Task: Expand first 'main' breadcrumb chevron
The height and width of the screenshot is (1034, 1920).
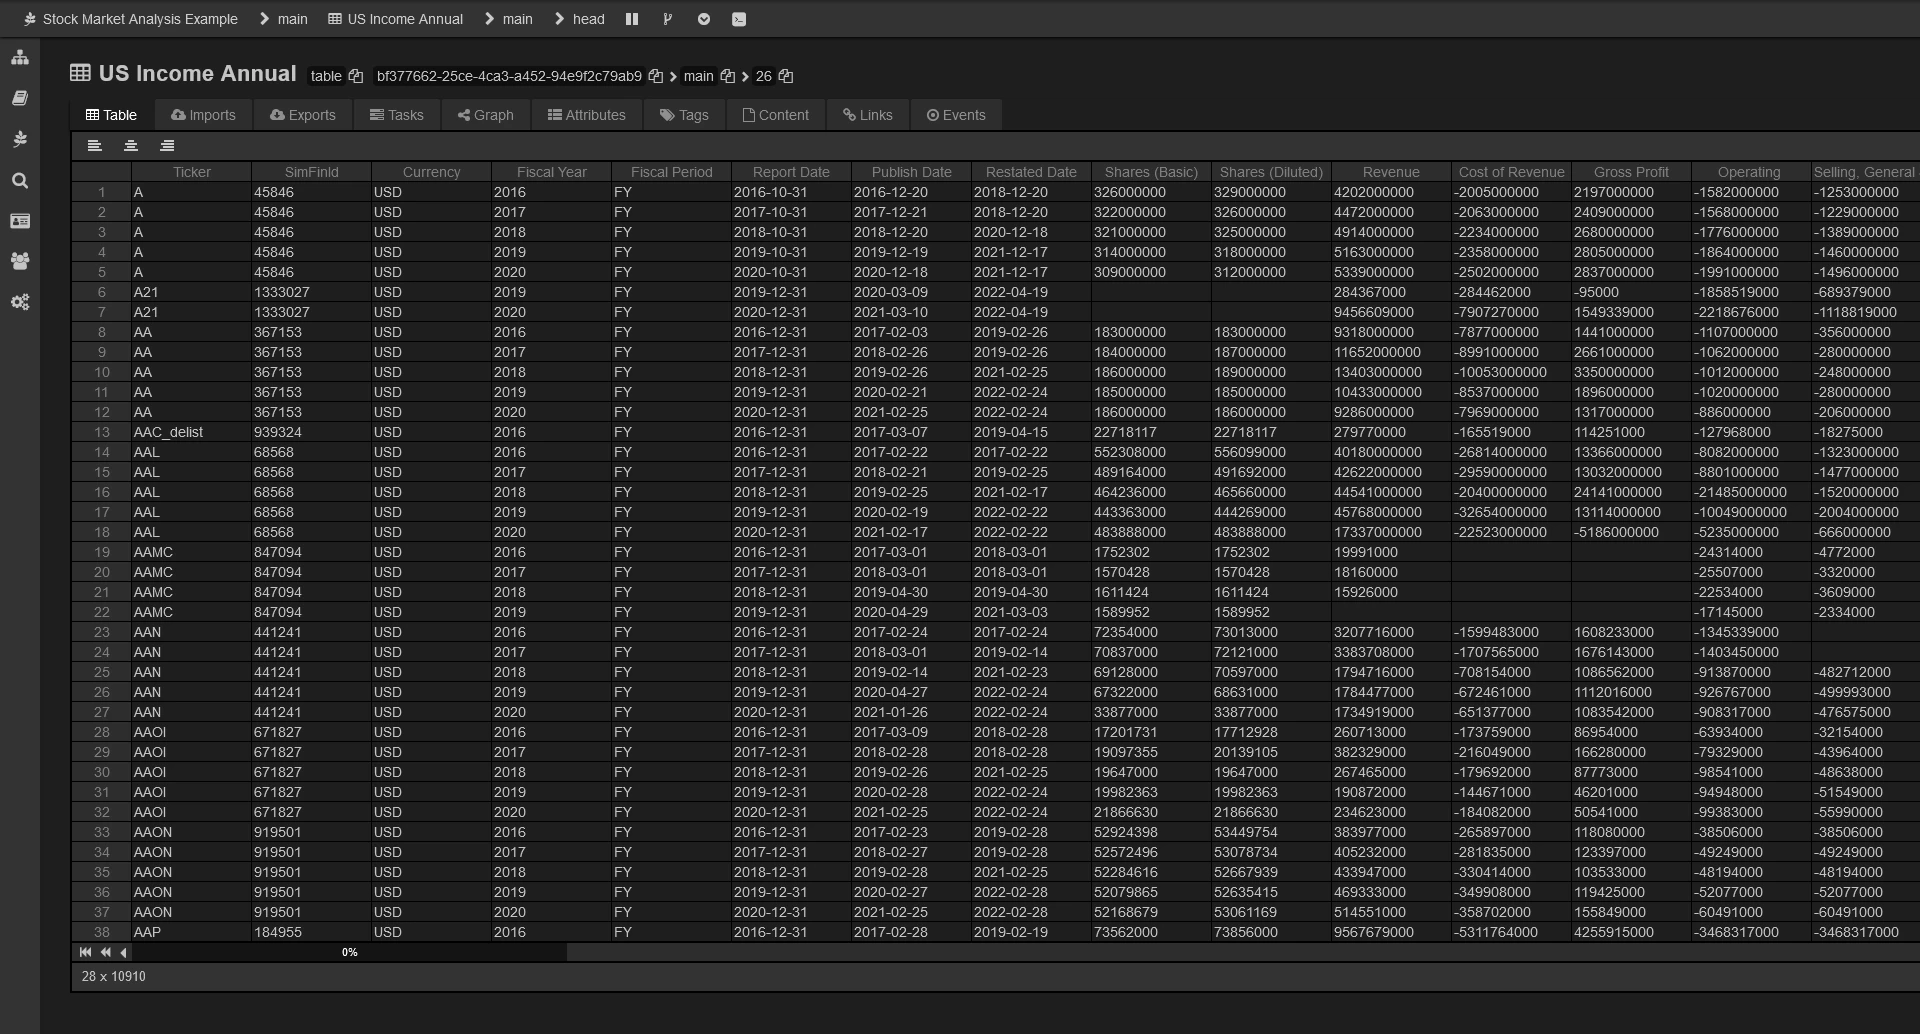Action: (264, 19)
